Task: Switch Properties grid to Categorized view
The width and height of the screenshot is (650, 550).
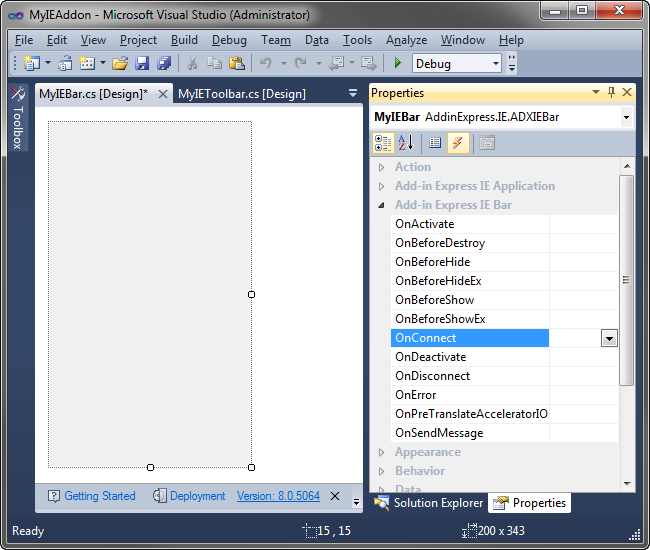Action: [383, 143]
